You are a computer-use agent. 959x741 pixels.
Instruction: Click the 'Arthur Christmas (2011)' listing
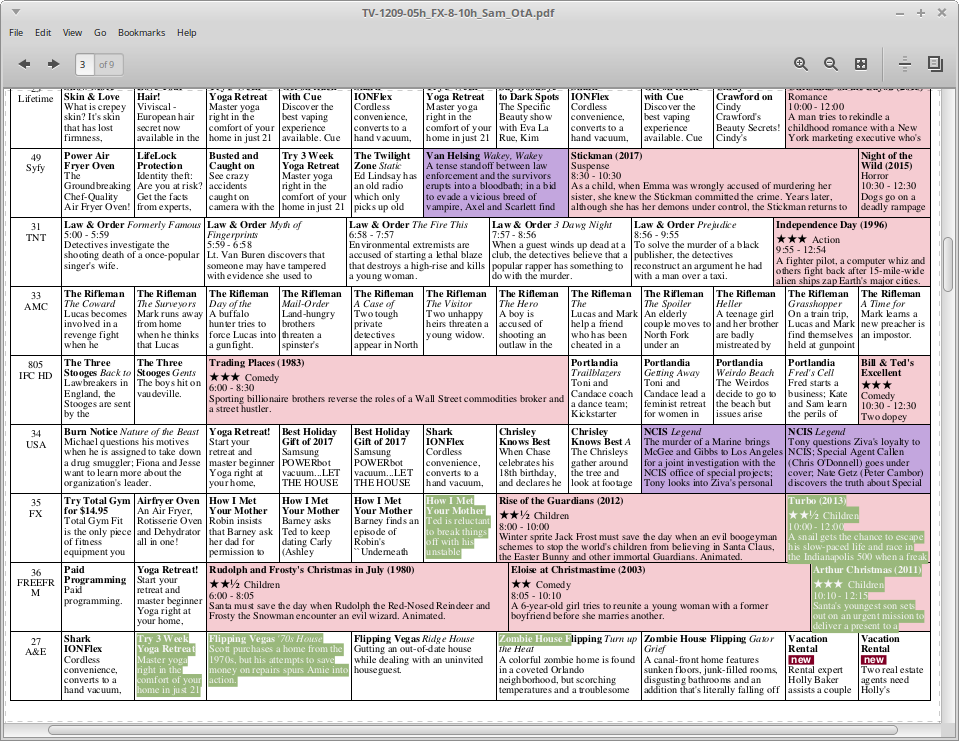(x=870, y=597)
